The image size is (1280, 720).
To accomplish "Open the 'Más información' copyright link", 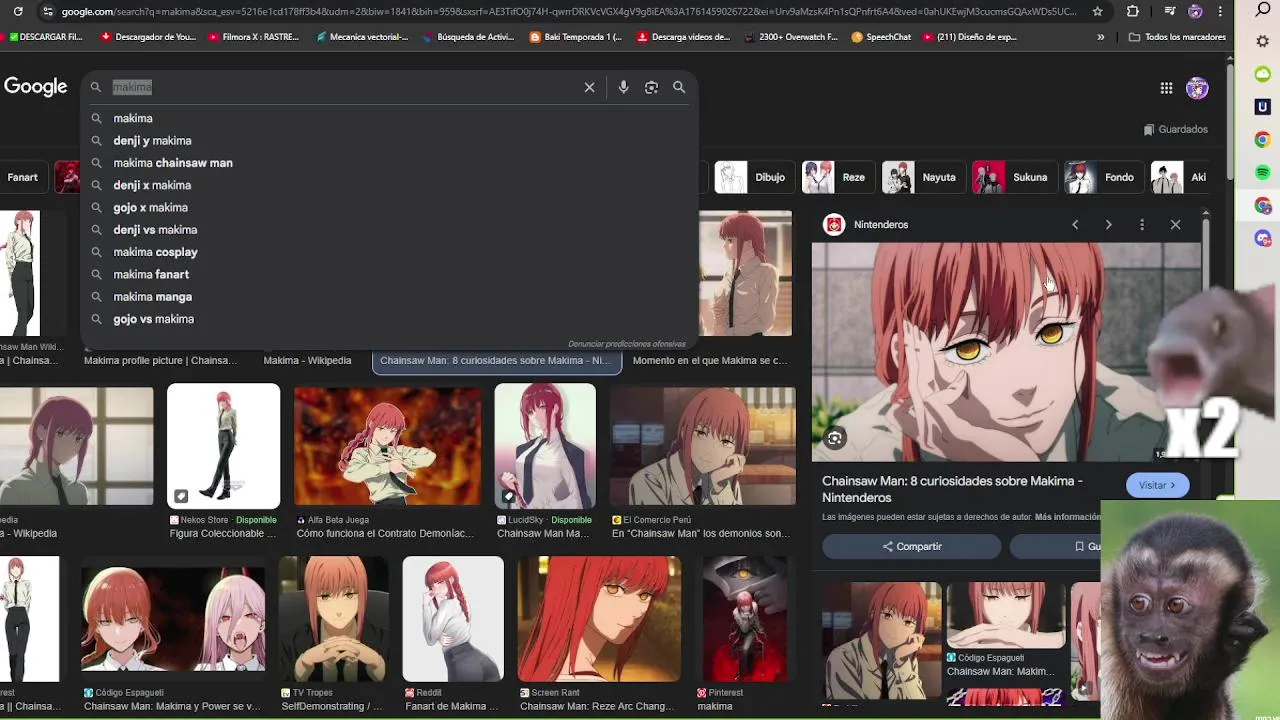I will tap(1067, 517).
